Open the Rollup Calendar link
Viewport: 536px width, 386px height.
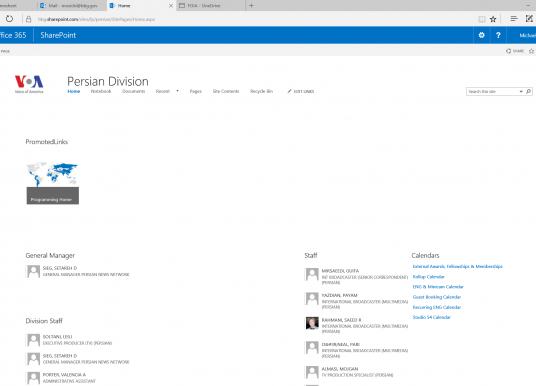tap(428, 277)
